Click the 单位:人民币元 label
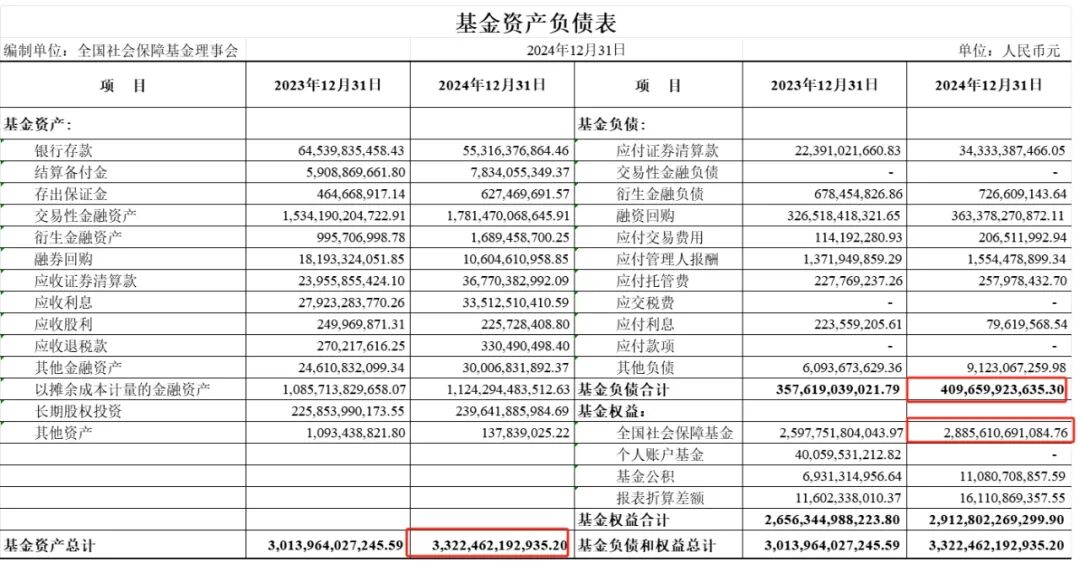 tap(1009, 50)
